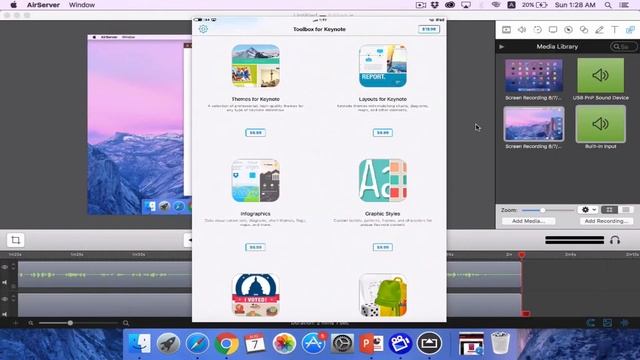Screen dimensions: 640x360
Task: Click the Media Library search field
Action: tap(624, 47)
